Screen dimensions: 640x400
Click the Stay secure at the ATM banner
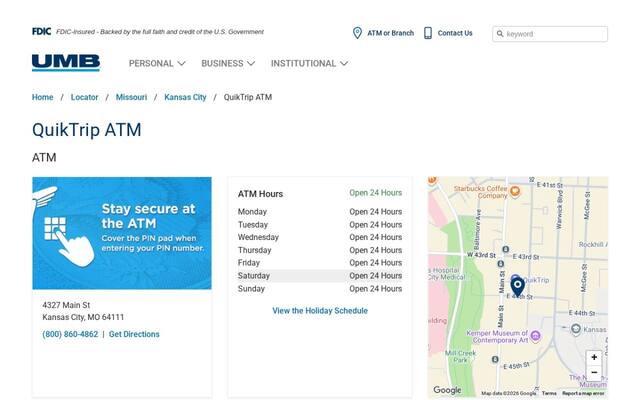122,233
